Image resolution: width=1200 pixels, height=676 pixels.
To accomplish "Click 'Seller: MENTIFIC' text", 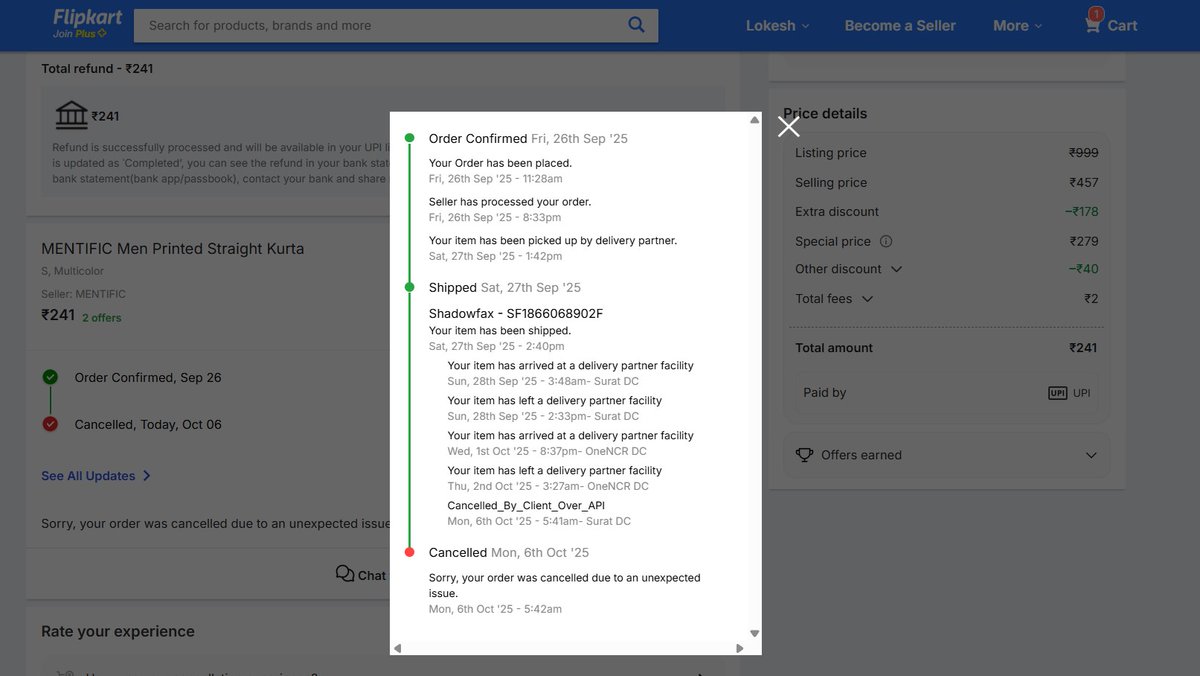I will coord(83,294).
